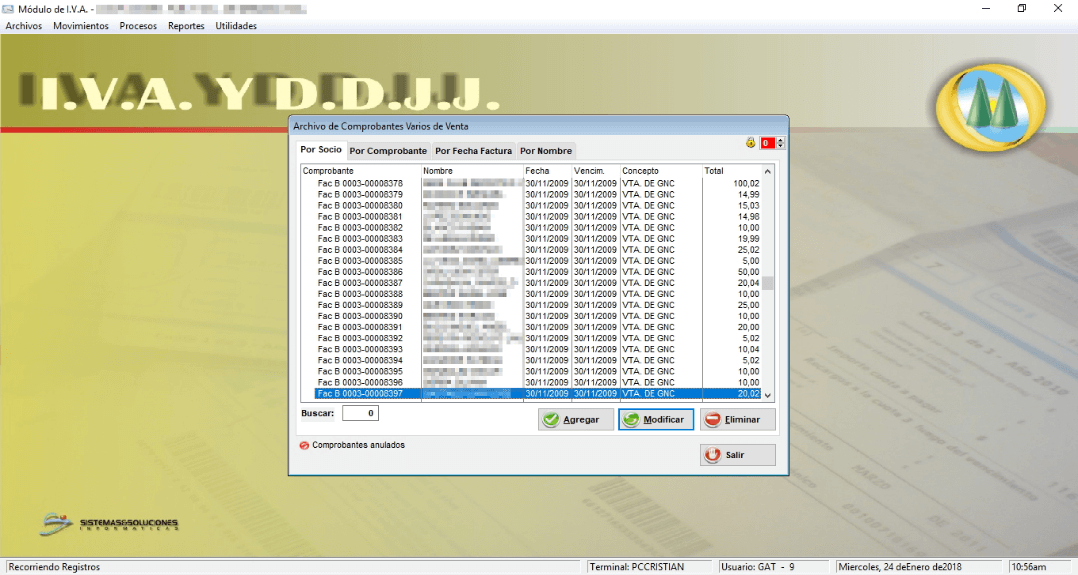The width and height of the screenshot is (1078, 575).
Task: Switch to the Por Socio tab
Action: coord(320,149)
